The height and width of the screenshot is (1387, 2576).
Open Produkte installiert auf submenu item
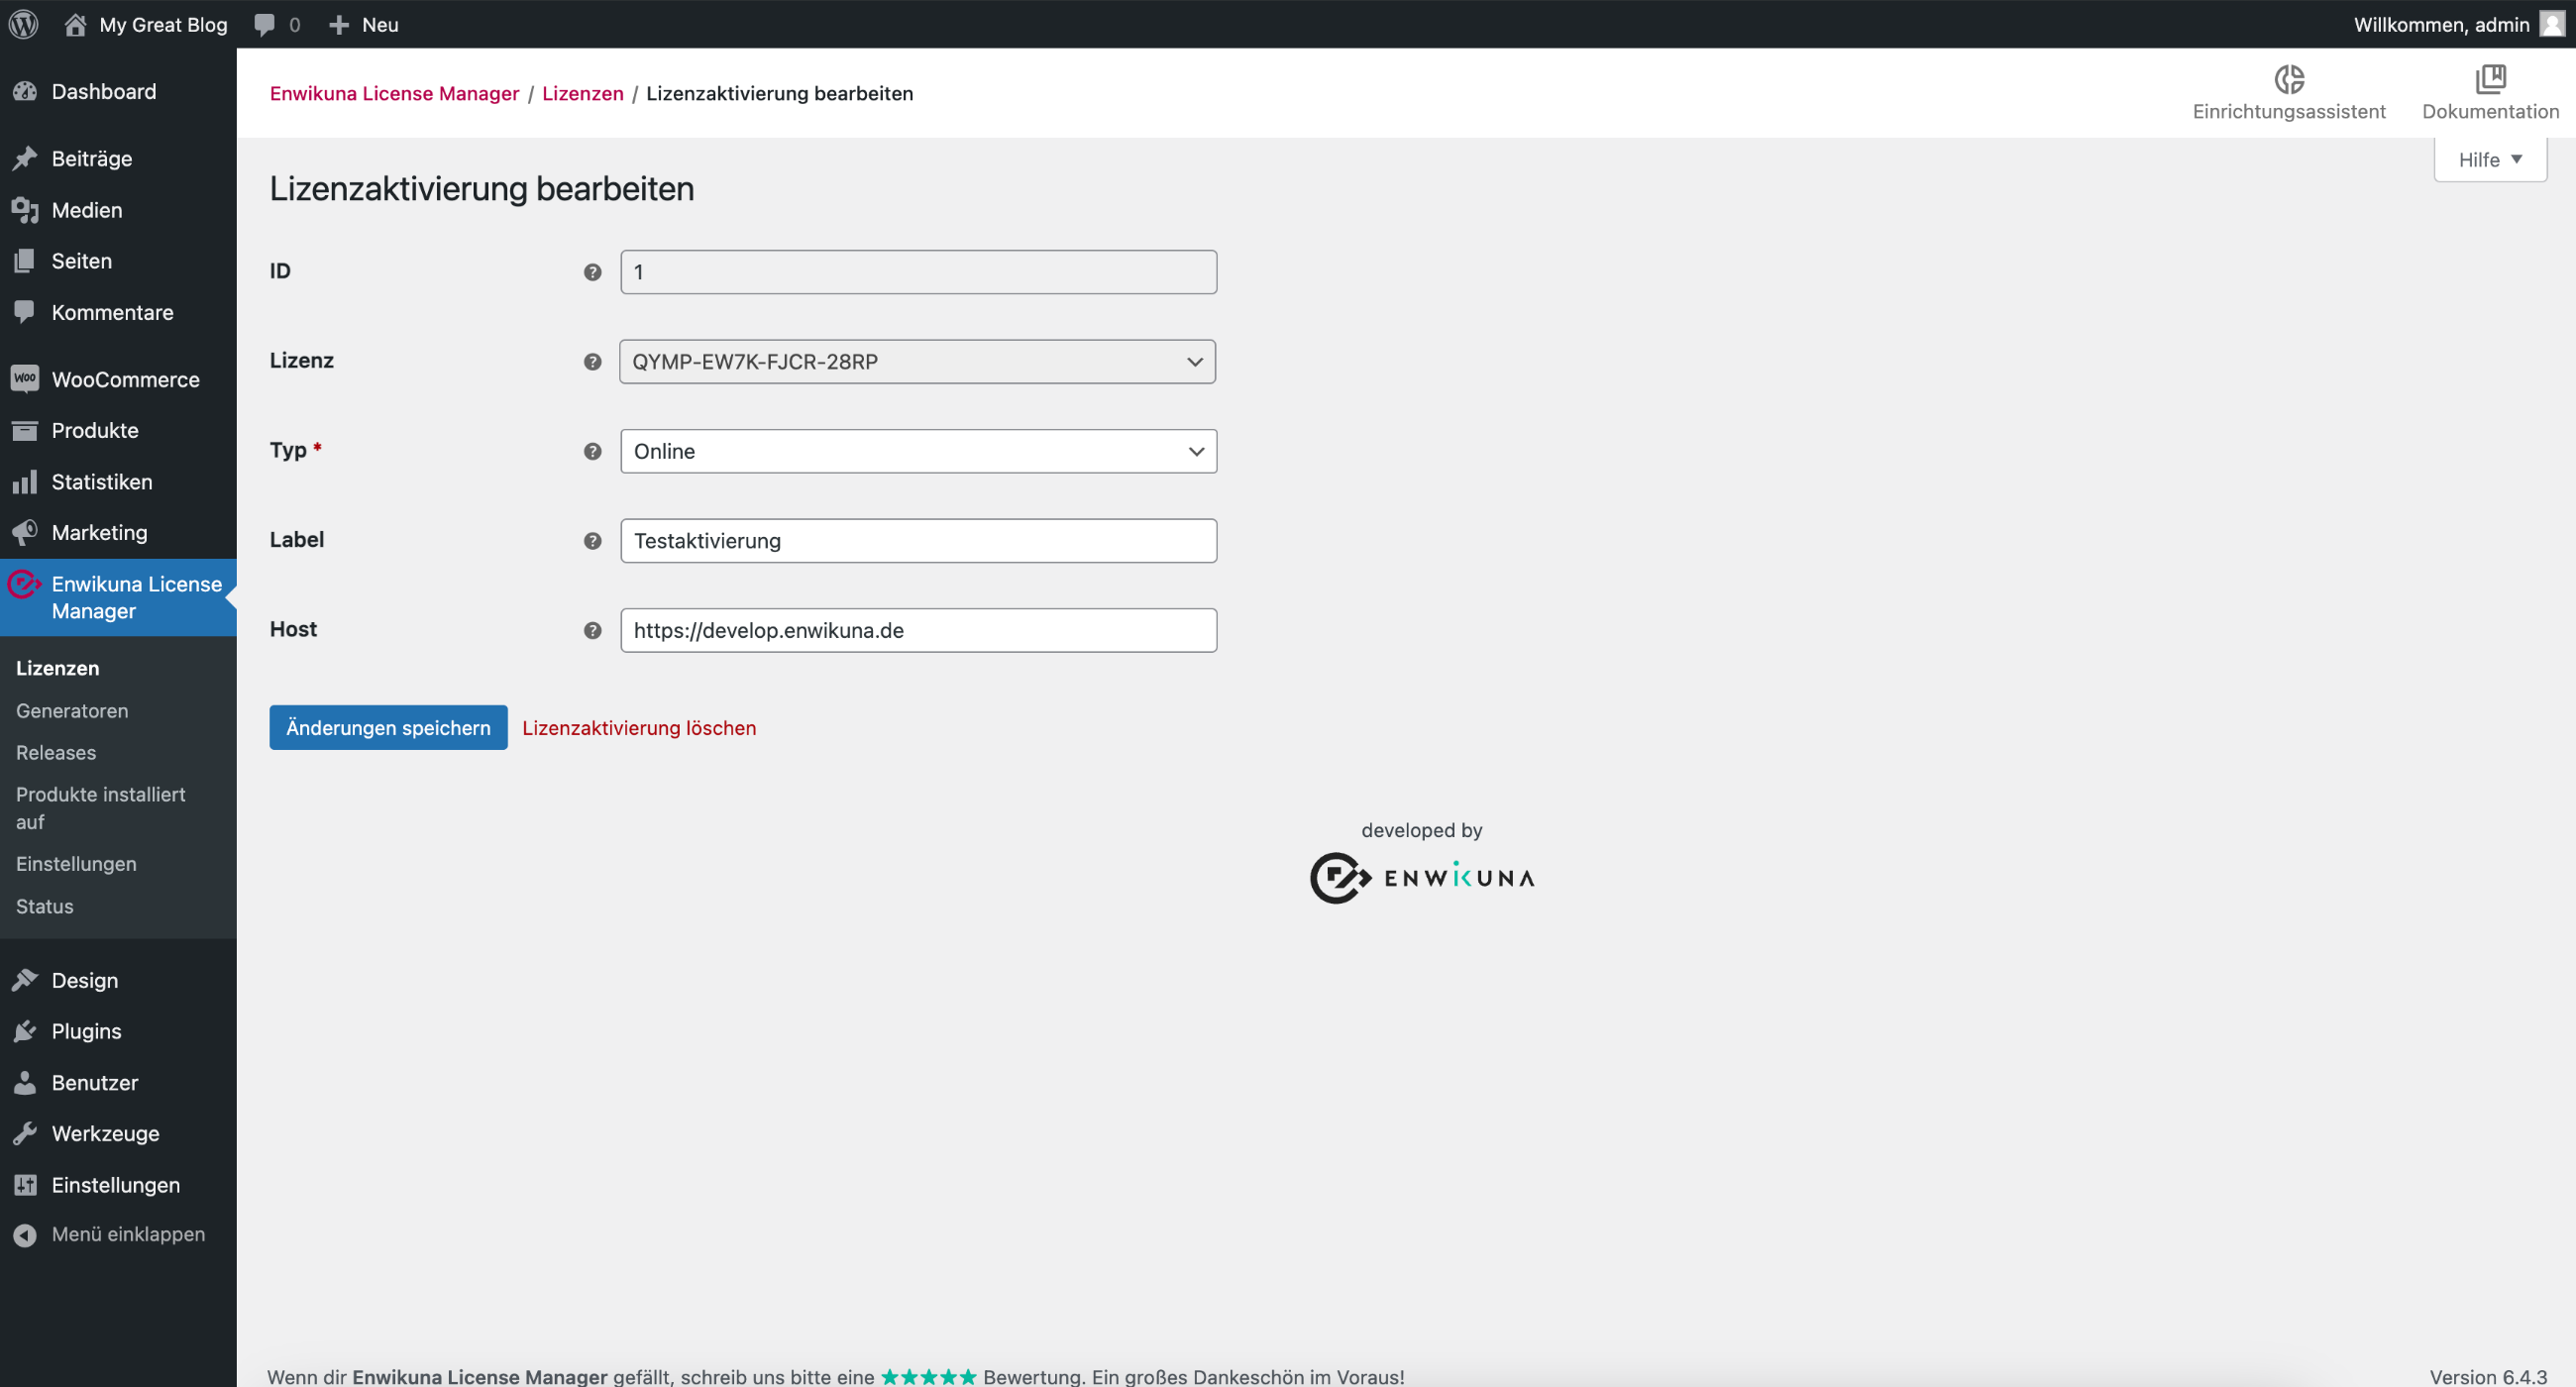101,808
